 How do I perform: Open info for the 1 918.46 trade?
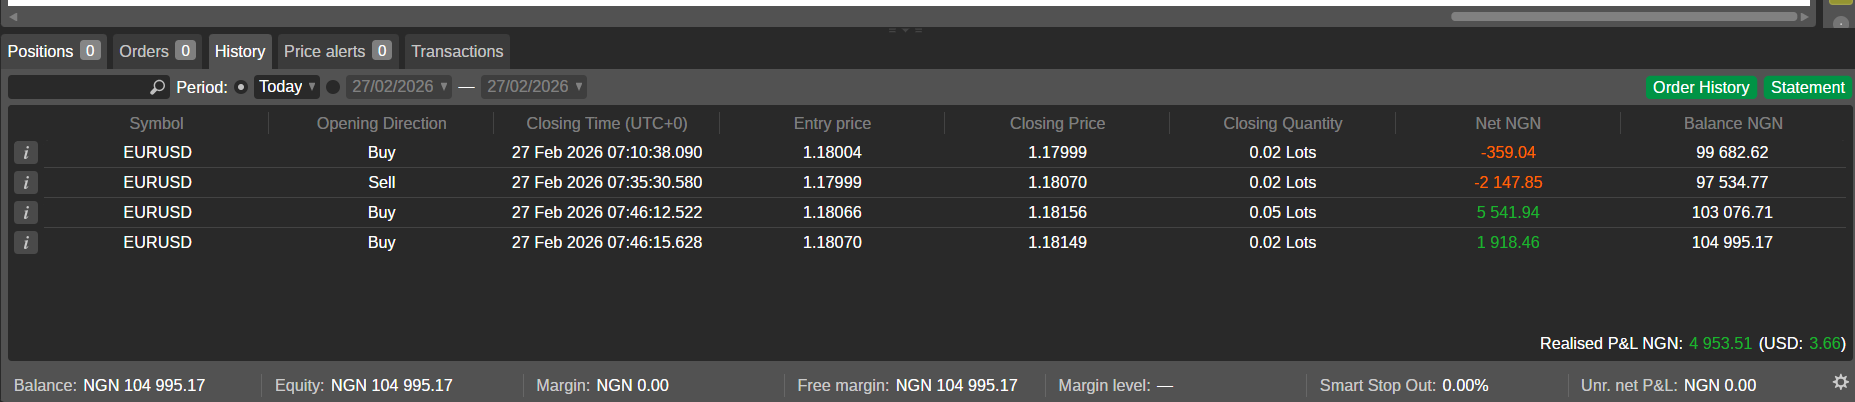(26, 243)
